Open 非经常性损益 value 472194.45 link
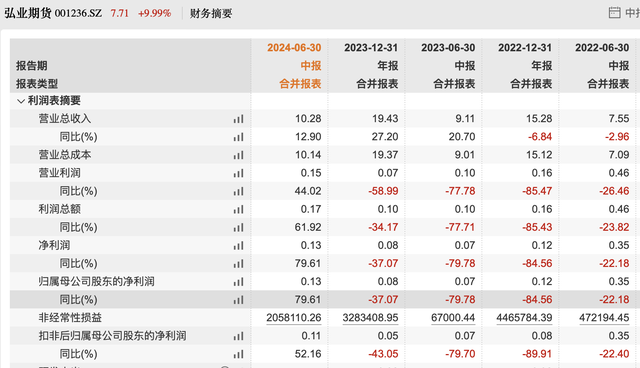 (604, 318)
